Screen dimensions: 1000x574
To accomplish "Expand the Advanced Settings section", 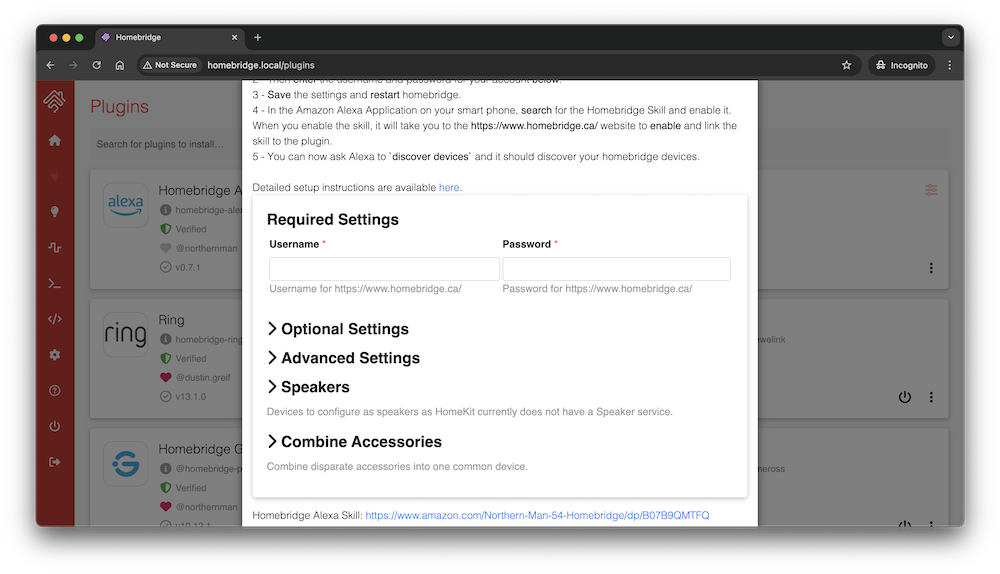I will [x=344, y=358].
